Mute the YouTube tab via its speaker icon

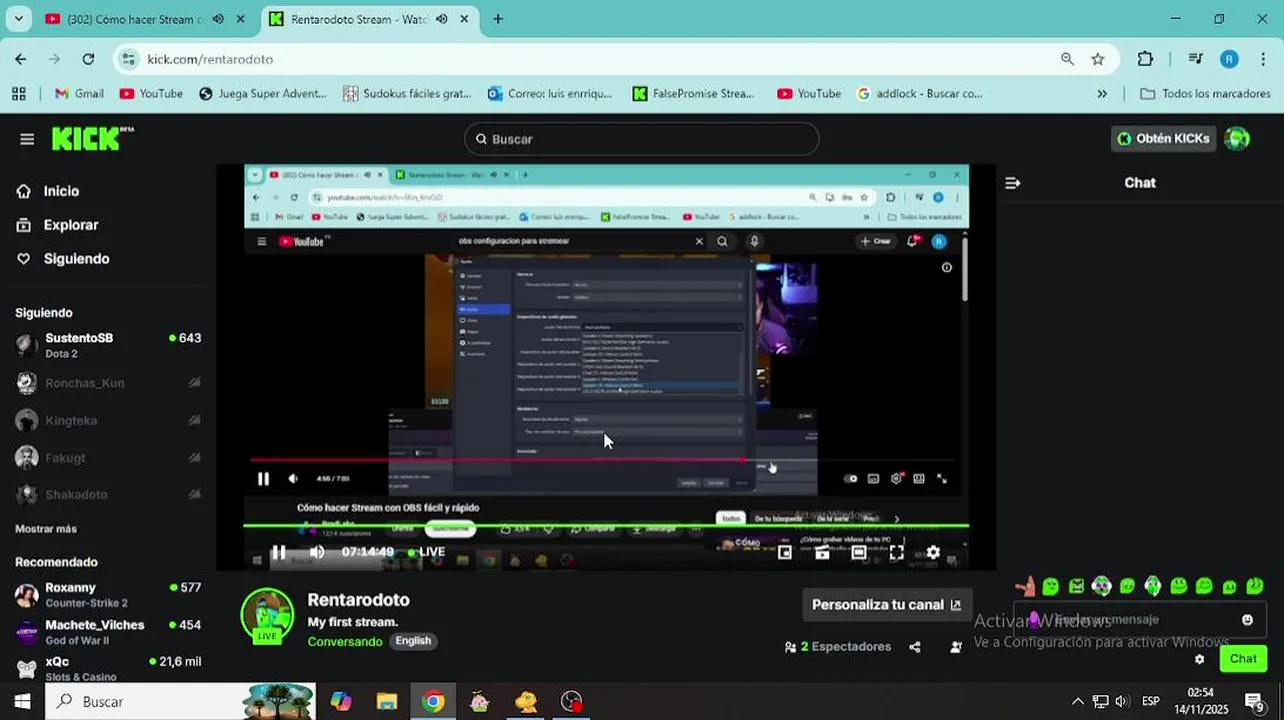point(218,19)
